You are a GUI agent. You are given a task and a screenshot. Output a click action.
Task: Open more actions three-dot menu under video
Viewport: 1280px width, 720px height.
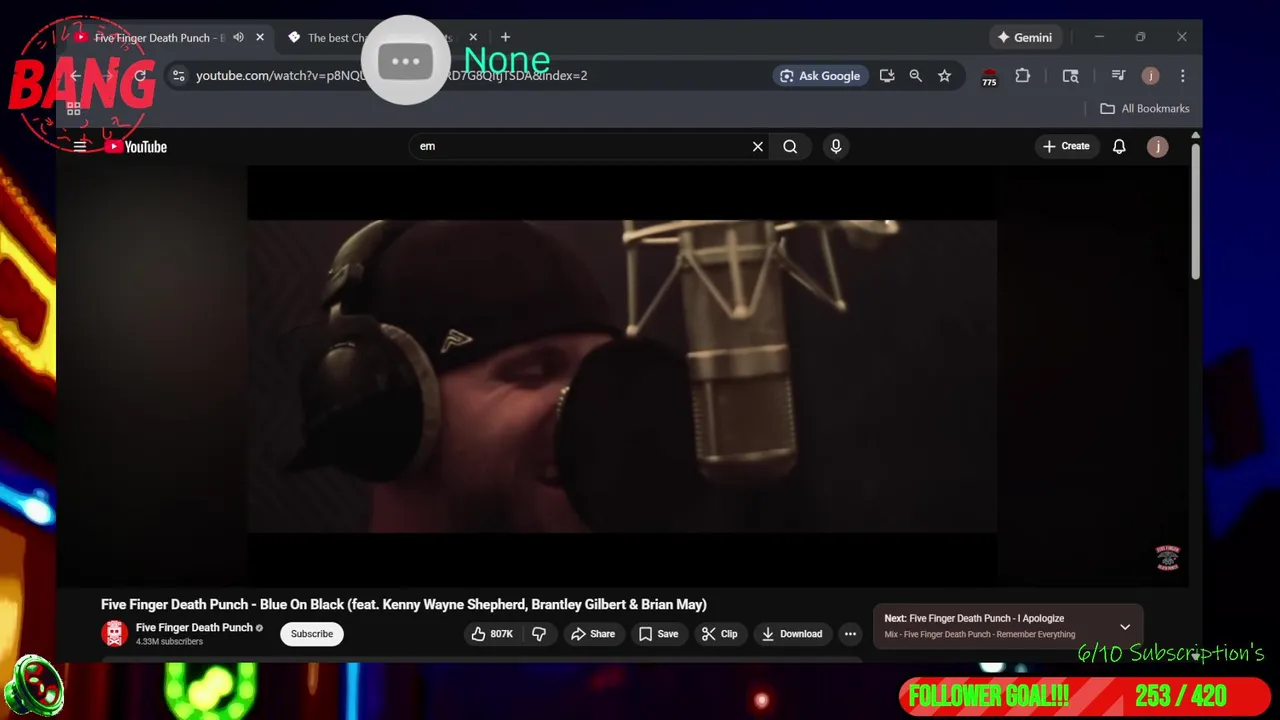(850, 634)
